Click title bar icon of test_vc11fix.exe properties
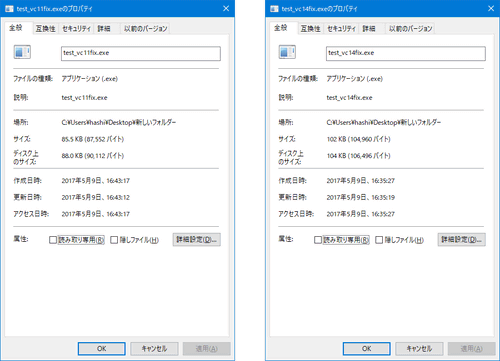This screenshot has width=500, height=361. pos(9,9)
